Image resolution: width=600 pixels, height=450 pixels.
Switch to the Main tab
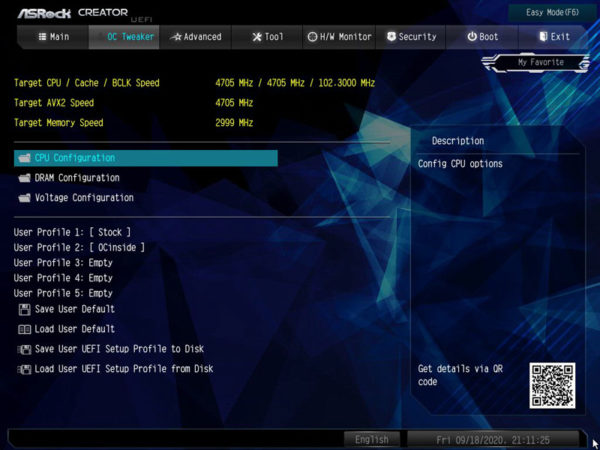point(54,37)
